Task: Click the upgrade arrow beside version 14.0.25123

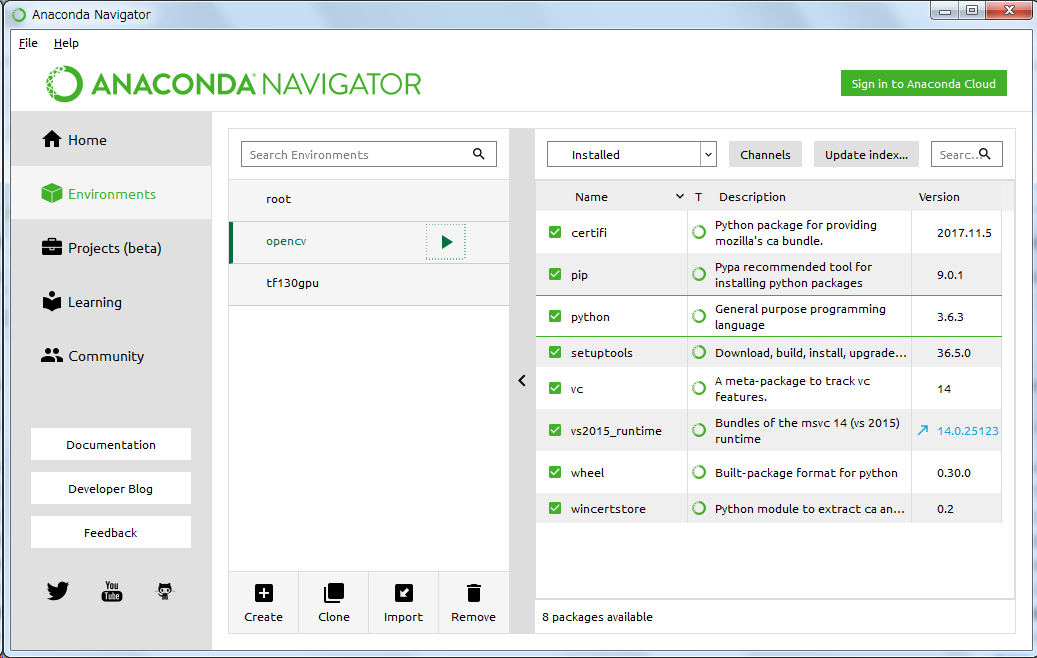Action: click(923, 431)
